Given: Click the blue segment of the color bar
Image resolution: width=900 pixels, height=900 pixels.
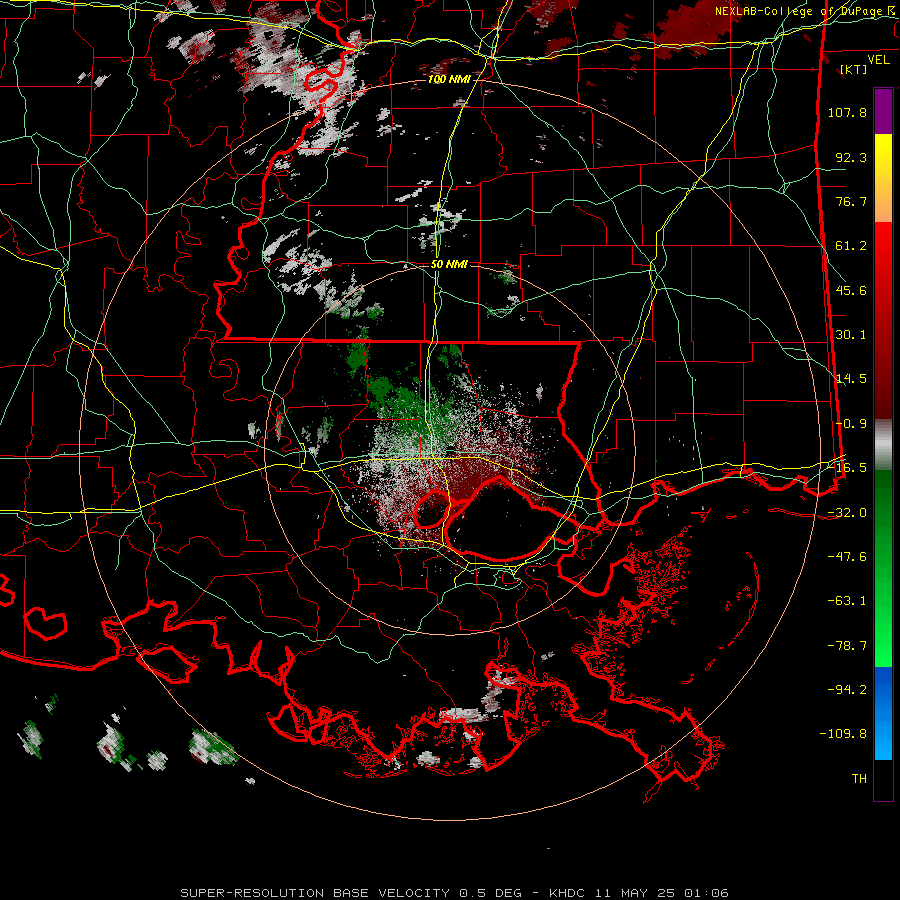Looking at the screenshot, I should pos(883,713).
